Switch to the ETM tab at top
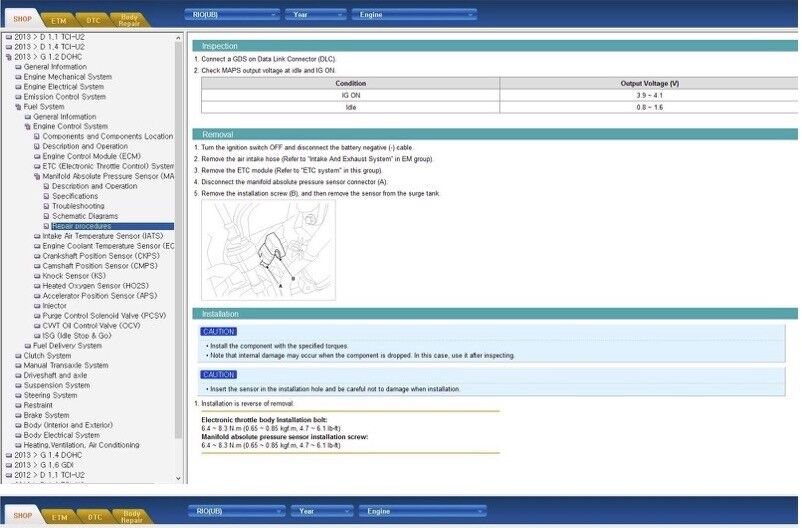The width and height of the screenshot is (802, 528). [x=59, y=17]
